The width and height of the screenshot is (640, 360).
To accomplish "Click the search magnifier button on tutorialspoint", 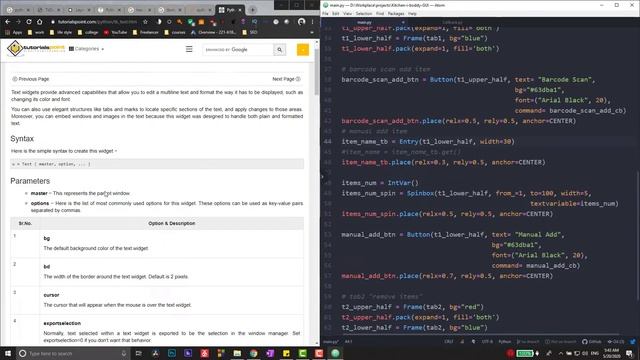I will coord(280,49).
